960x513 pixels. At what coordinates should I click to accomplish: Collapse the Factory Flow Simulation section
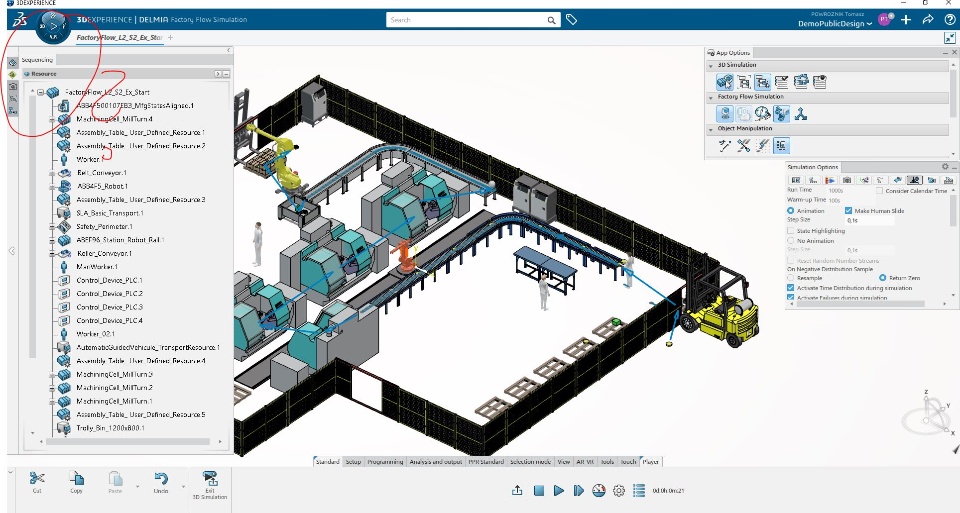[711, 97]
